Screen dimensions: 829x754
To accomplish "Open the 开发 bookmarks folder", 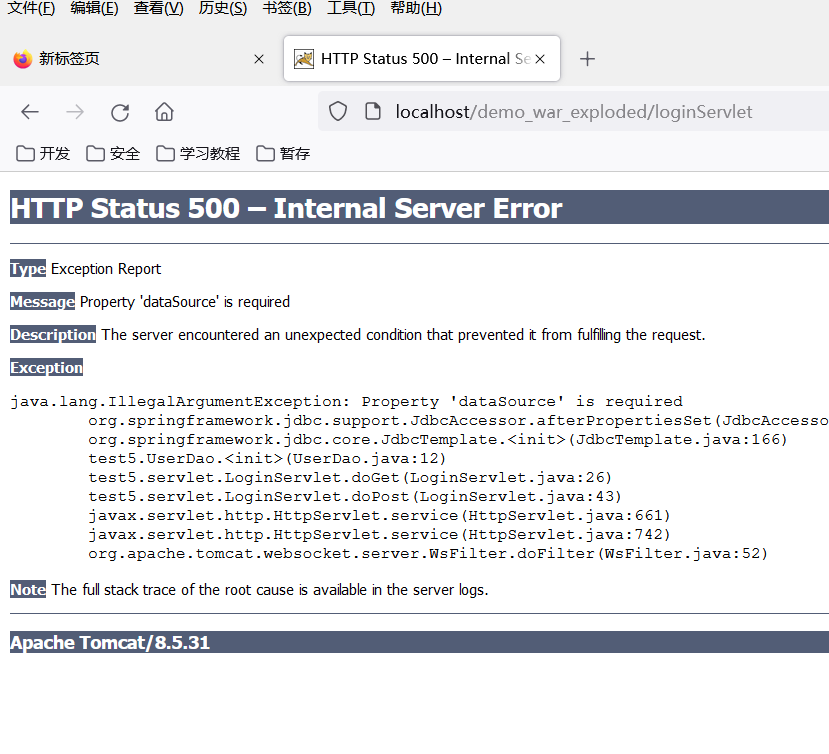I will [x=43, y=153].
